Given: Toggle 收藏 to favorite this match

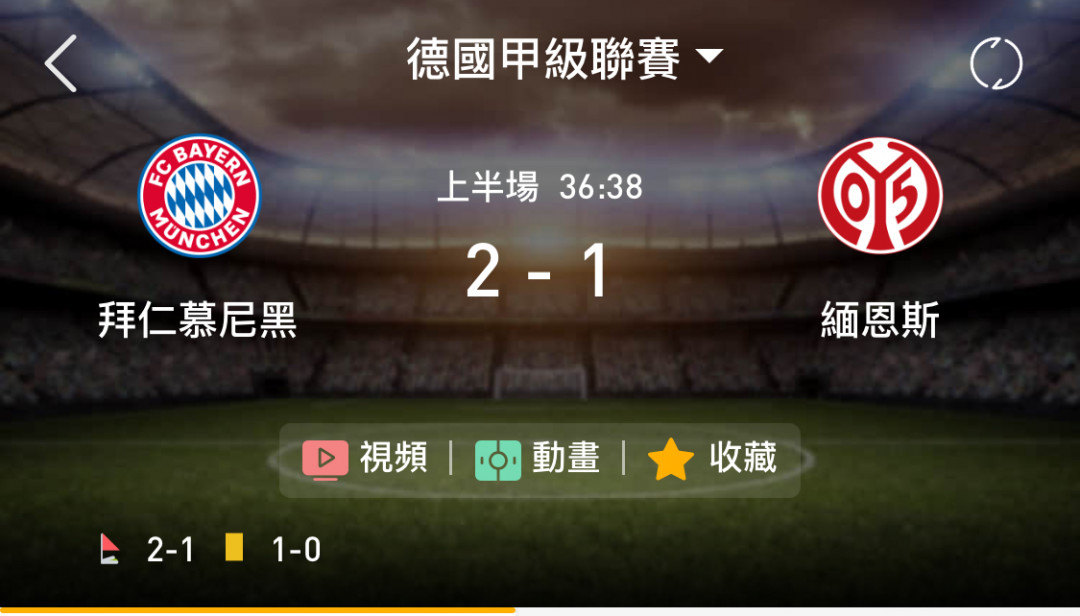Looking at the screenshot, I should (x=743, y=458).
